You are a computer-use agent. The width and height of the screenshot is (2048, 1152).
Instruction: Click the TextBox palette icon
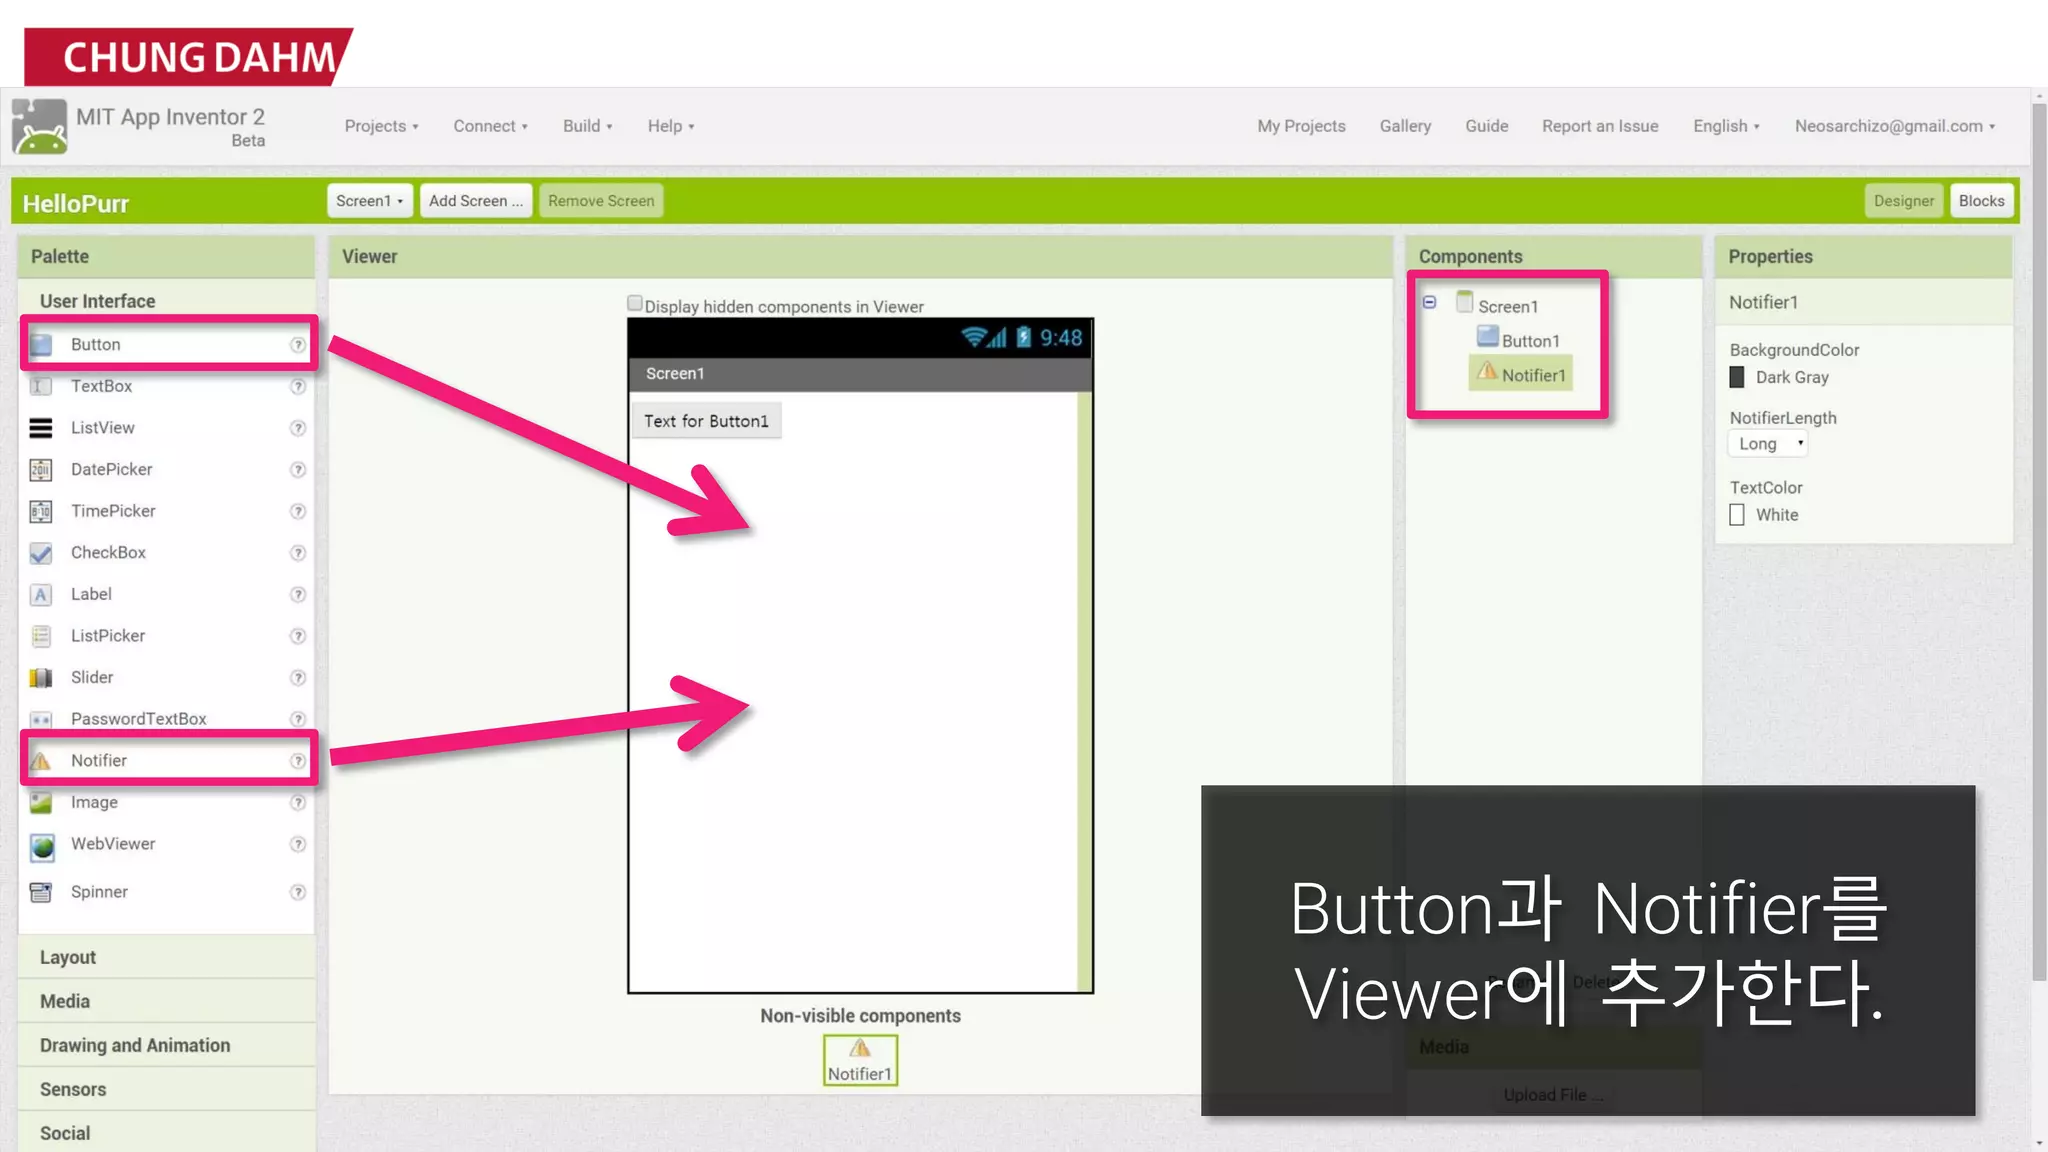coord(41,386)
